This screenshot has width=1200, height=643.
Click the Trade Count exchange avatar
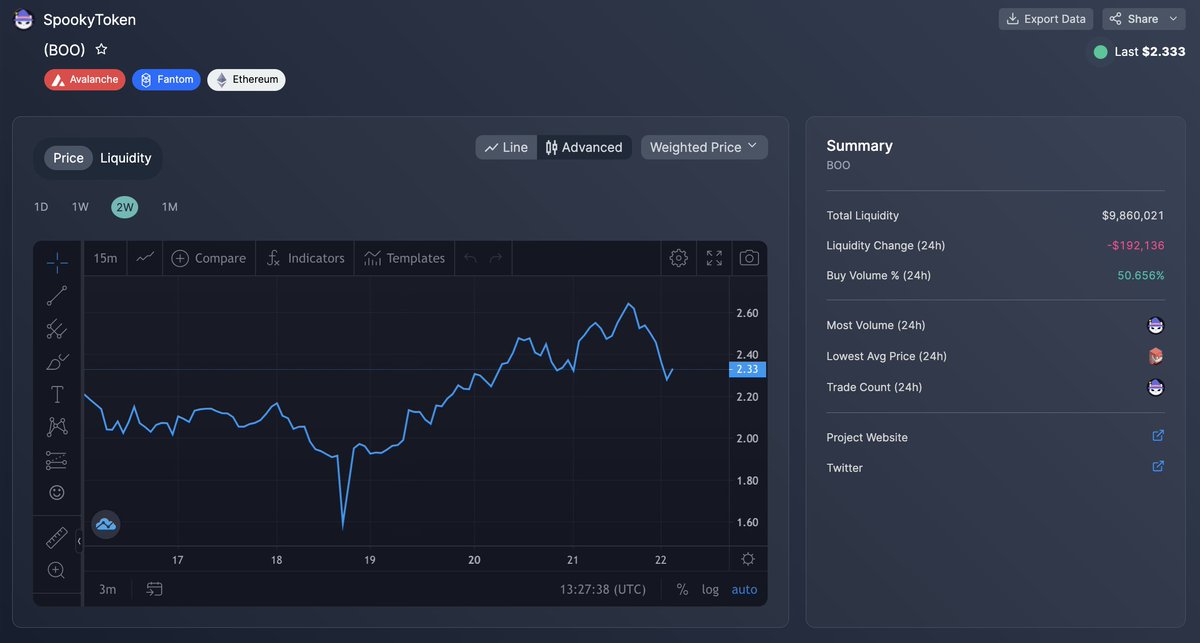1156,387
